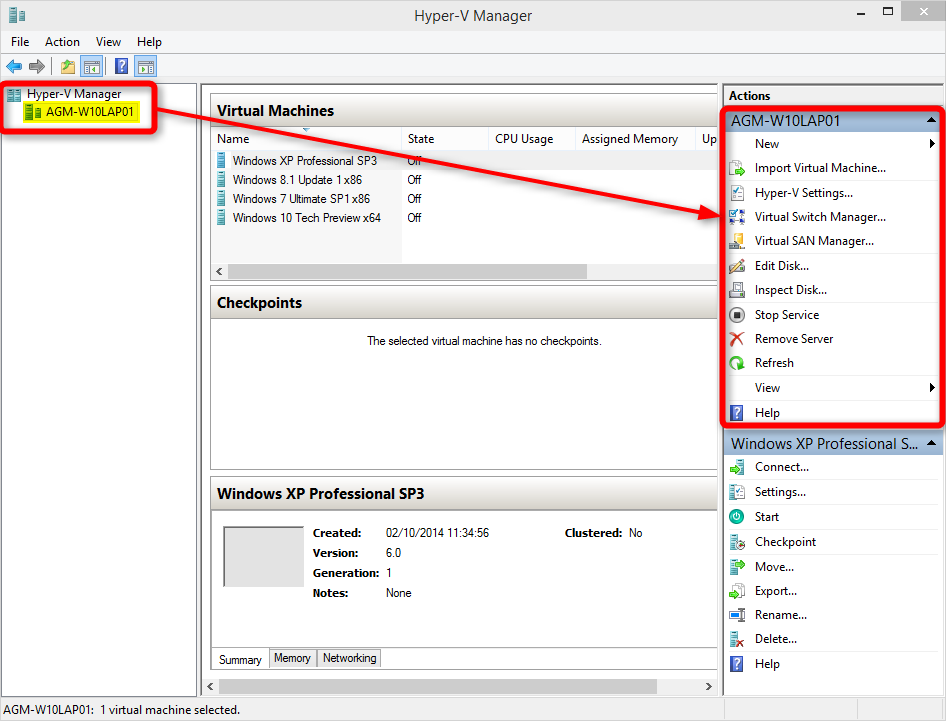The height and width of the screenshot is (721, 946).
Task: Expand the View submenu arrow in actions
Action: pos(932,387)
